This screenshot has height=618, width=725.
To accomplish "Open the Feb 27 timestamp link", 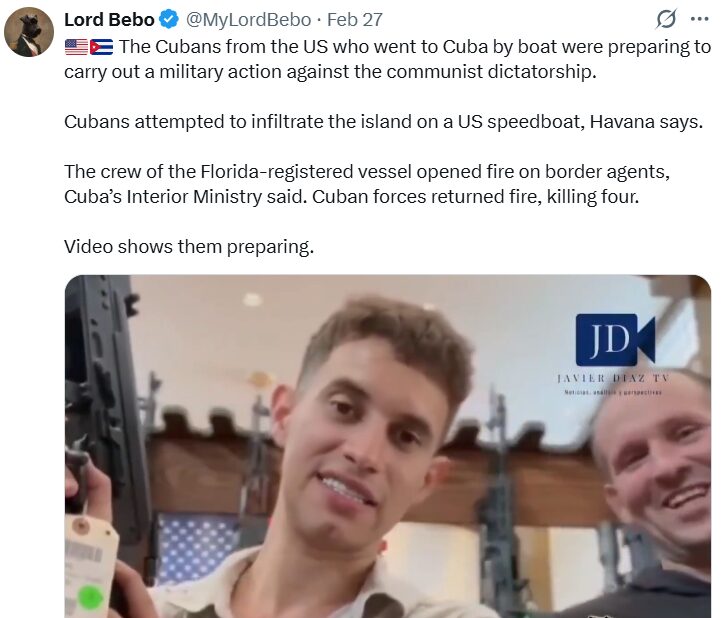I will pyautogui.click(x=355, y=20).
